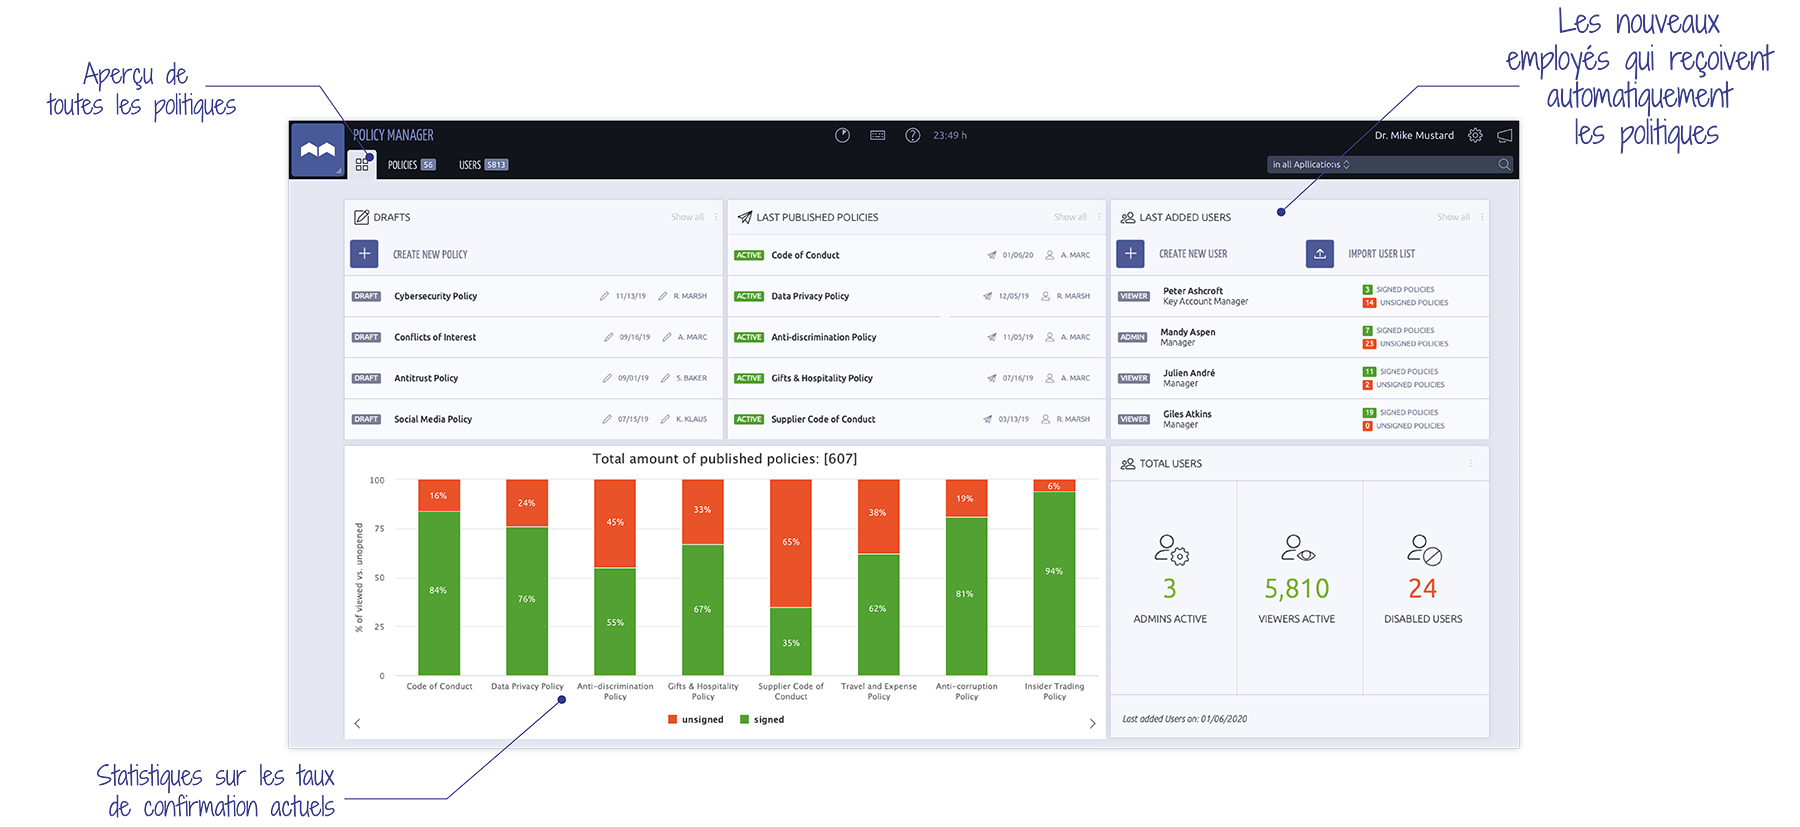Viewport: 1800px width, 827px height.
Task: Click edit pencil icon on Antitrust Policy row
Action: (607, 378)
